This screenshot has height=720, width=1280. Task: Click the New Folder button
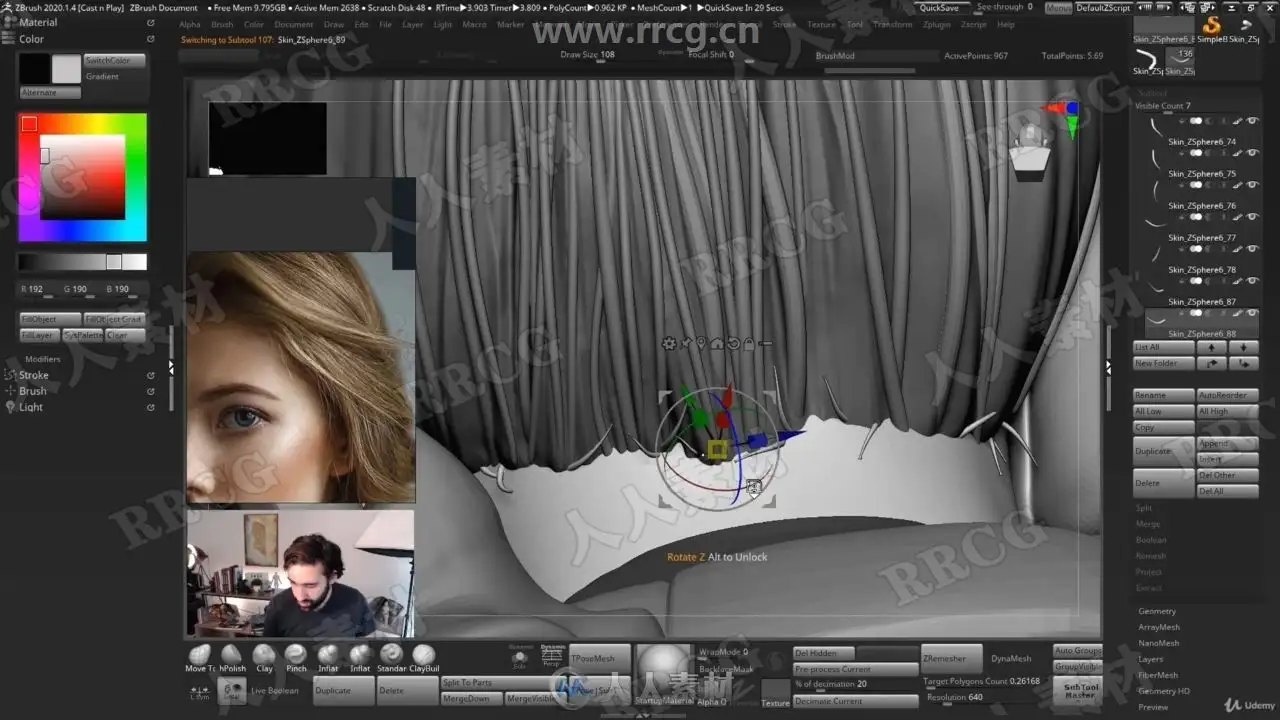(x=1163, y=363)
